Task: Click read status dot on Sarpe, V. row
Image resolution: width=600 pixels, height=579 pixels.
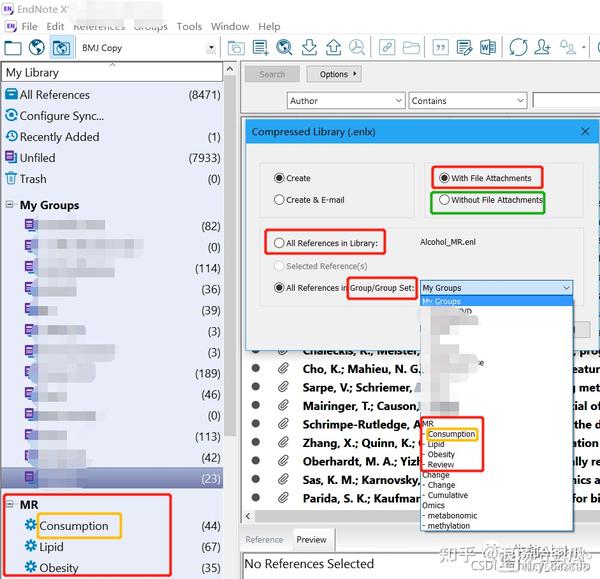Action: click(256, 387)
